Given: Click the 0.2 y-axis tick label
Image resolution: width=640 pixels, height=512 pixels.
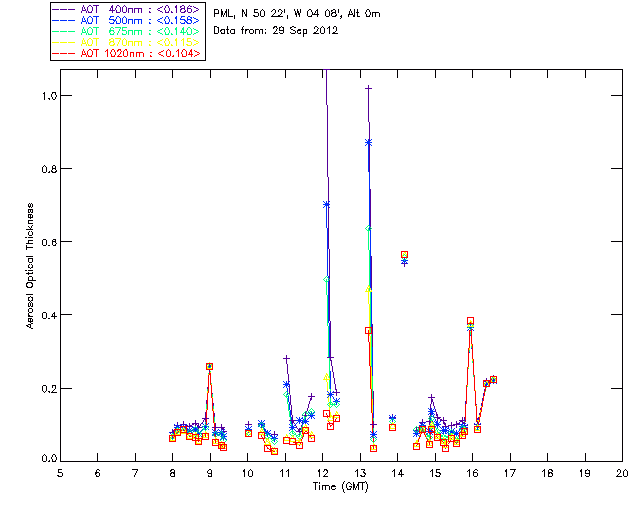Looking at the screenshot, I should (48, 388).
